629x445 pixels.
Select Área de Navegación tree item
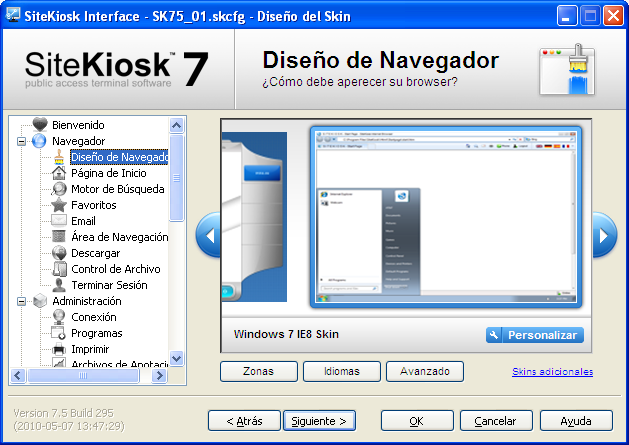[x=119, y=237]
